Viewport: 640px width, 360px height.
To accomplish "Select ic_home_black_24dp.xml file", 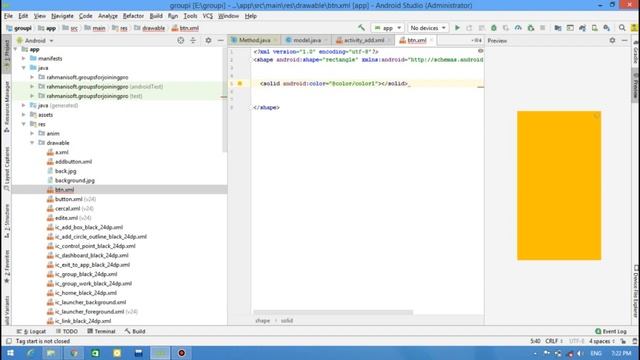I will point(86,293).
